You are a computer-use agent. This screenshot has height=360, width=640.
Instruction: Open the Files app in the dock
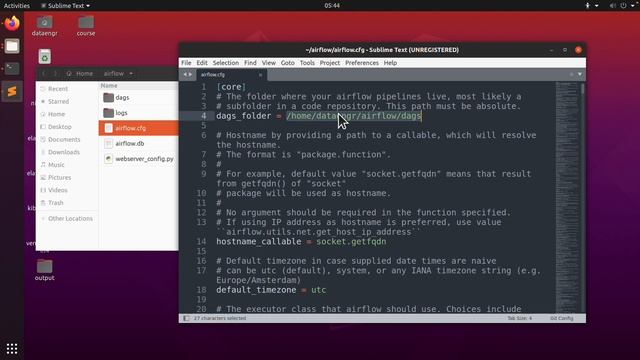pos(12,46)
